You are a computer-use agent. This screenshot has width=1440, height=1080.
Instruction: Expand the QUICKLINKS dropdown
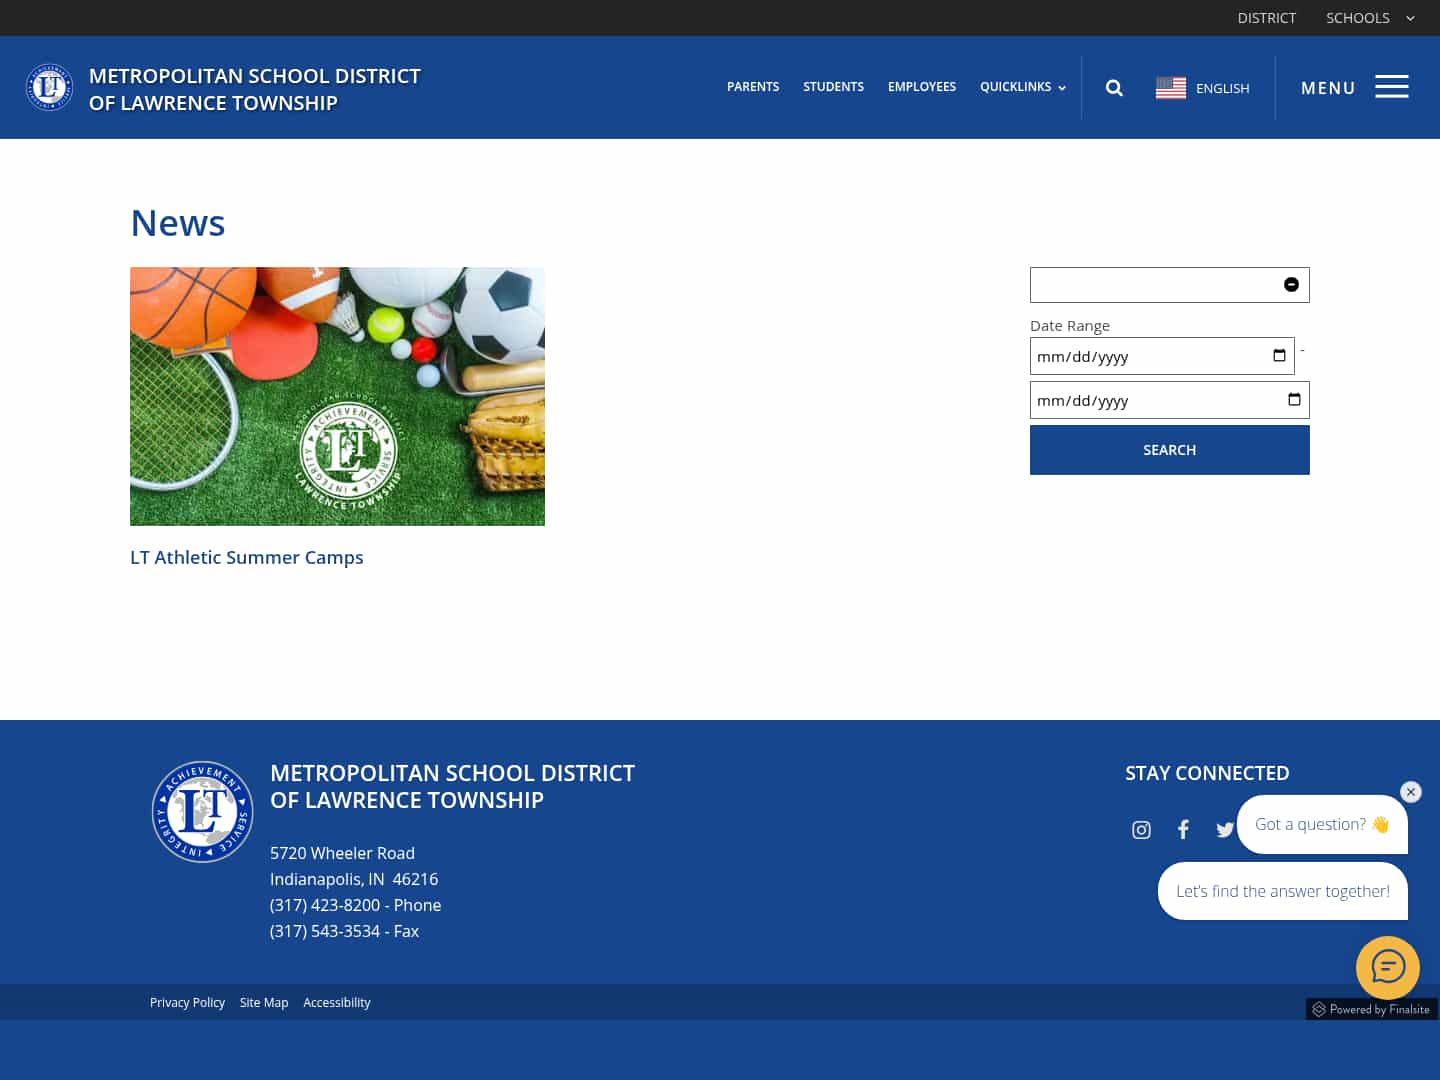click(1022, 87)
